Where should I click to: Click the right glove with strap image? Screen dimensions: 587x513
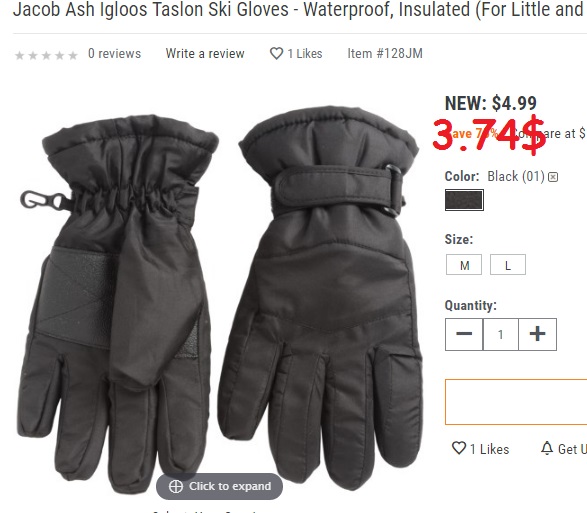click(320, 296)
